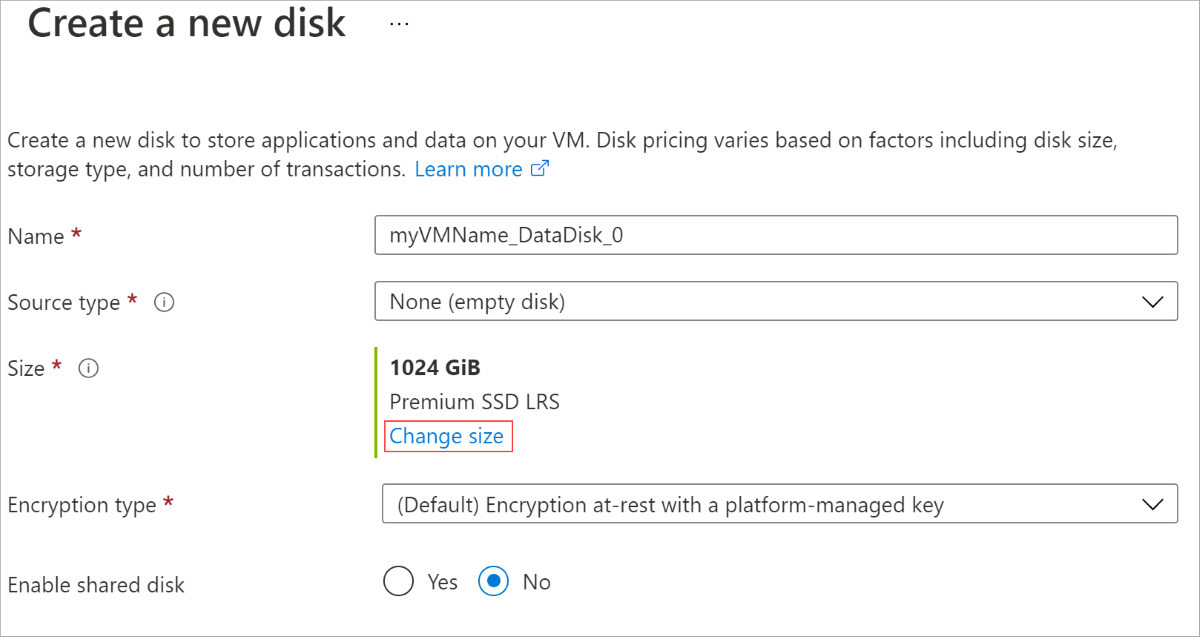Open the ellipsis menu beside the page title

click(397, 22)
